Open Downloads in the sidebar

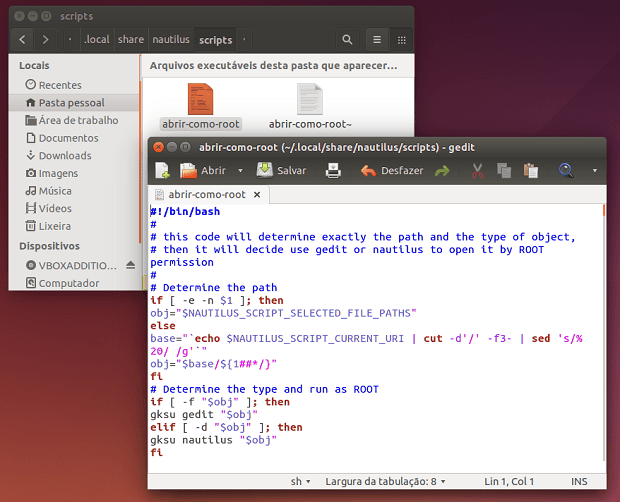[x=74, y=155]
